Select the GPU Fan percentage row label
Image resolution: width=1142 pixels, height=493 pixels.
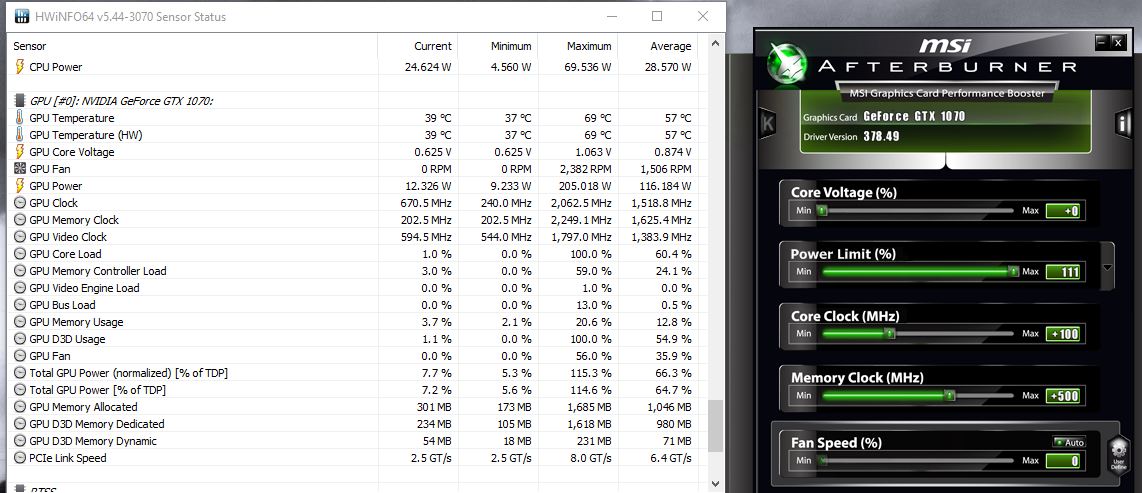[50, 356]
